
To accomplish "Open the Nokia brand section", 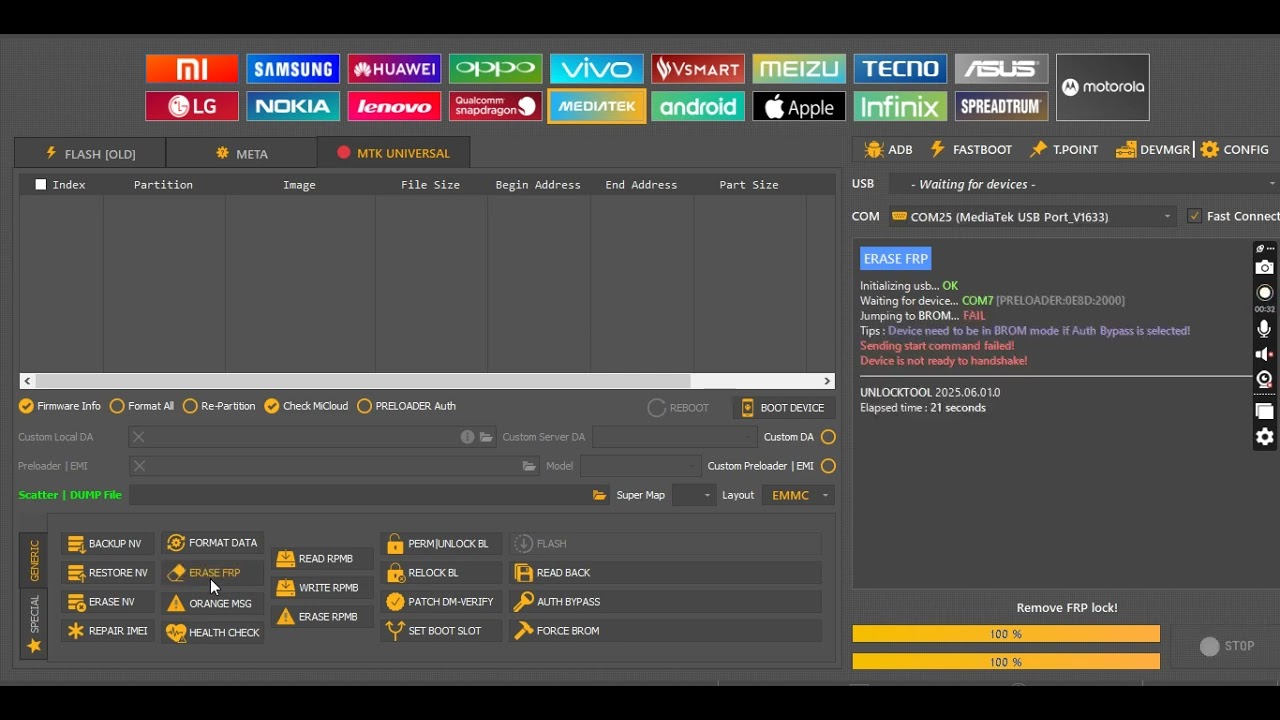I will [x=293, y=106].
